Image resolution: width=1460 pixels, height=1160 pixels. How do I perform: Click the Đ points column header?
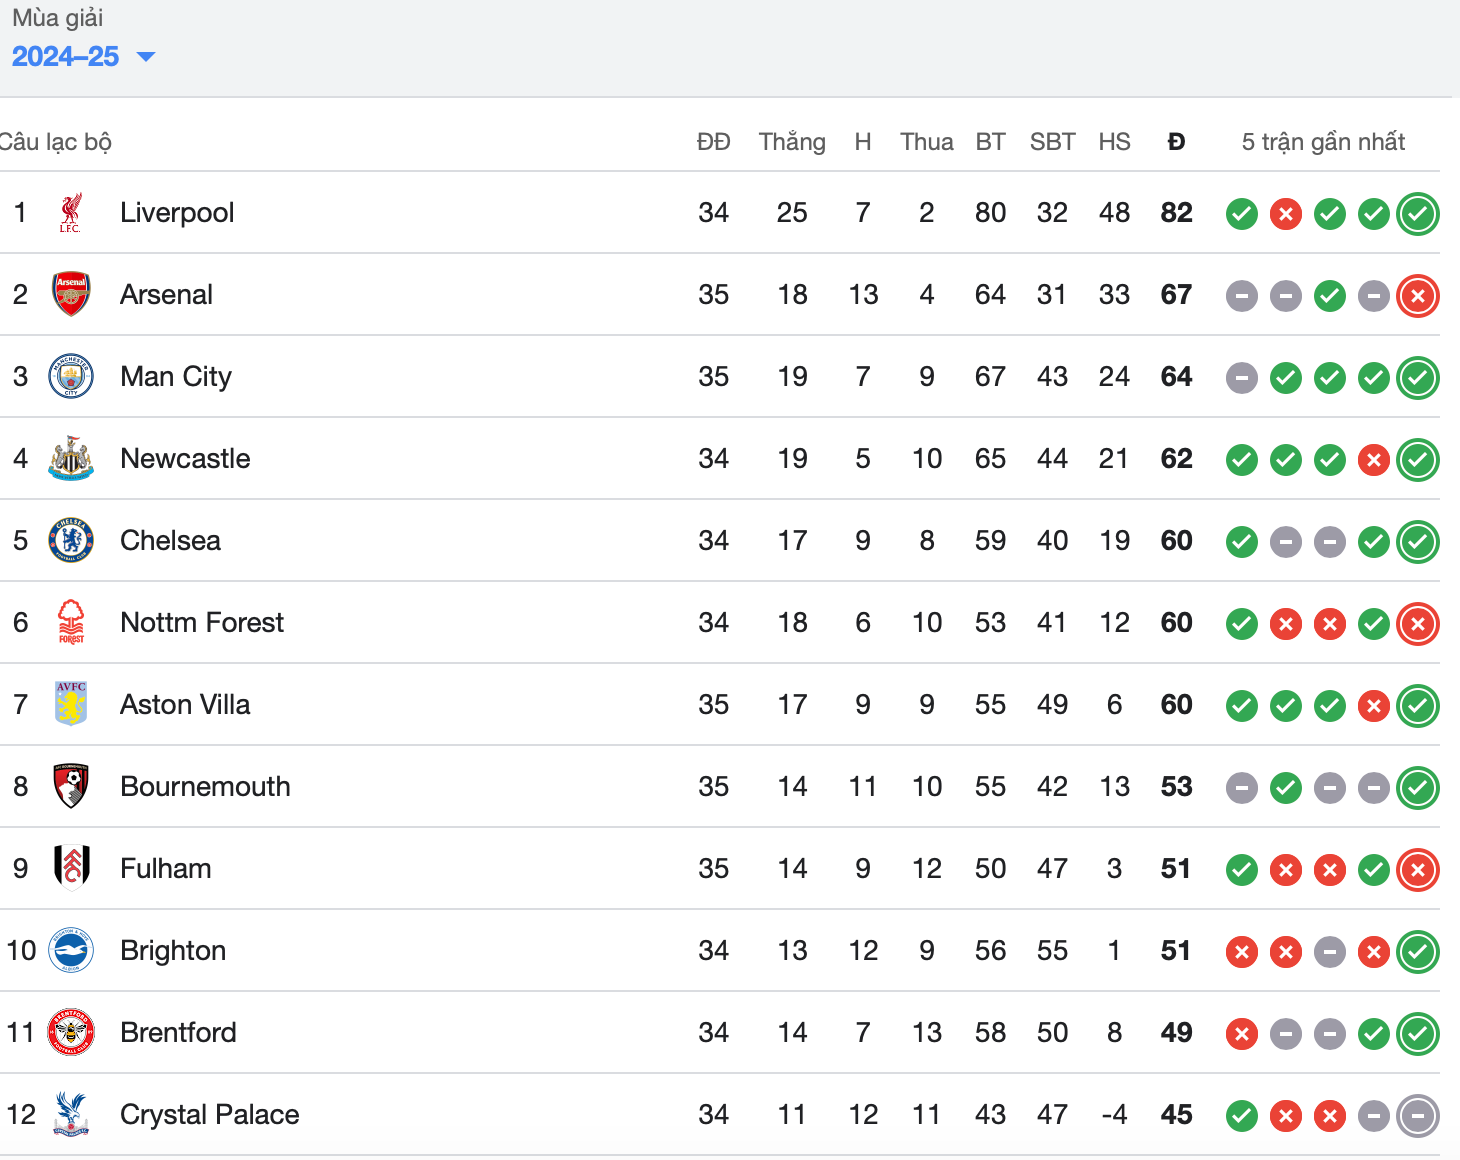(x=1177, y=142)
